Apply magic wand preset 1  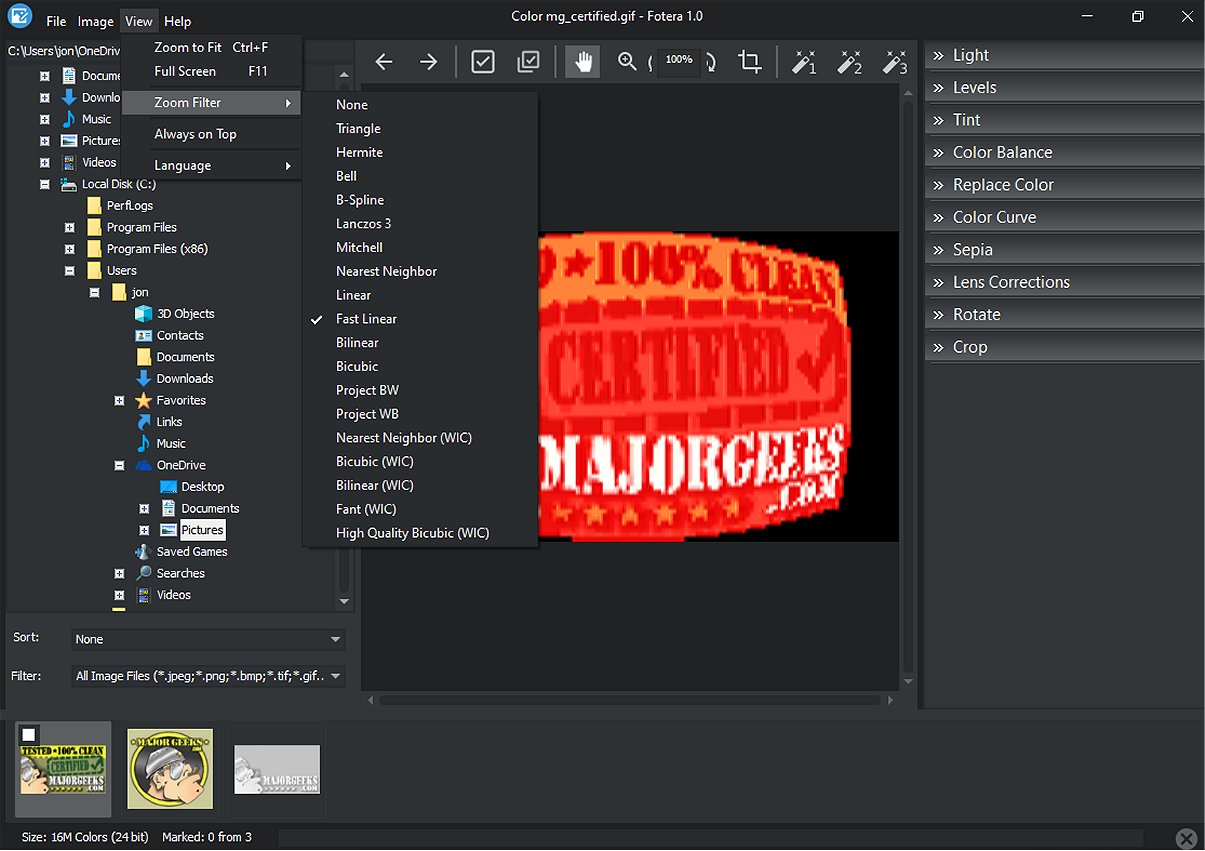point(804,62)
